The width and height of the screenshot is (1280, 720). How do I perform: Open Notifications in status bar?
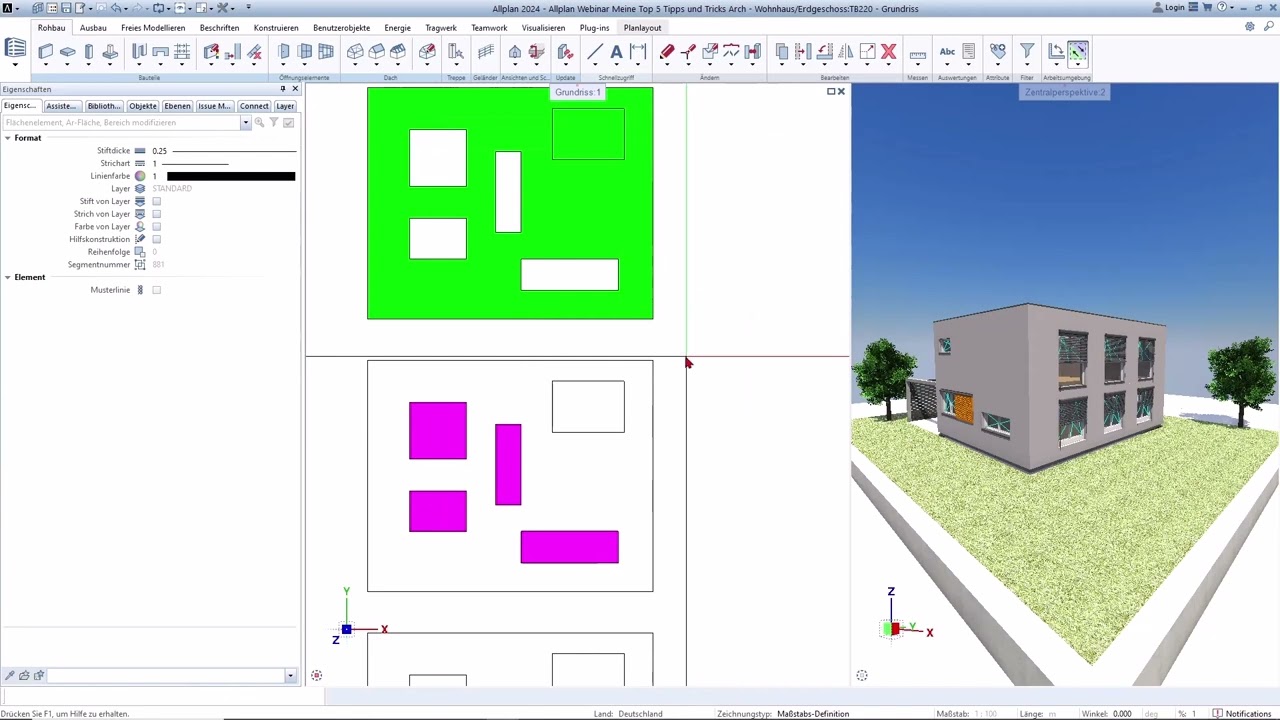click(x=1242, y=714)
